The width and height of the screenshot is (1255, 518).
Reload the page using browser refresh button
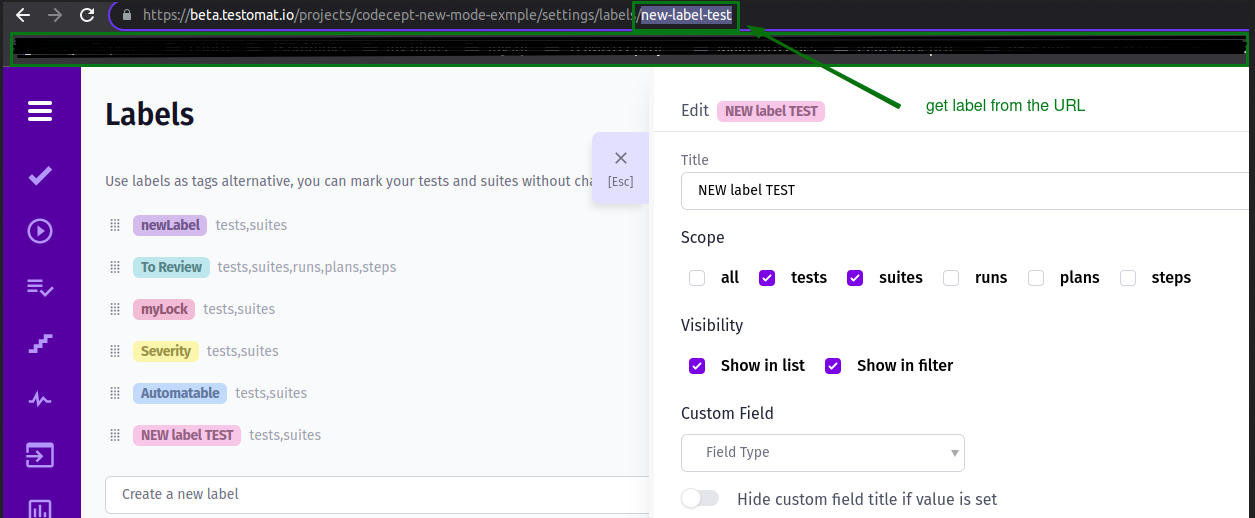coord(87,15)
